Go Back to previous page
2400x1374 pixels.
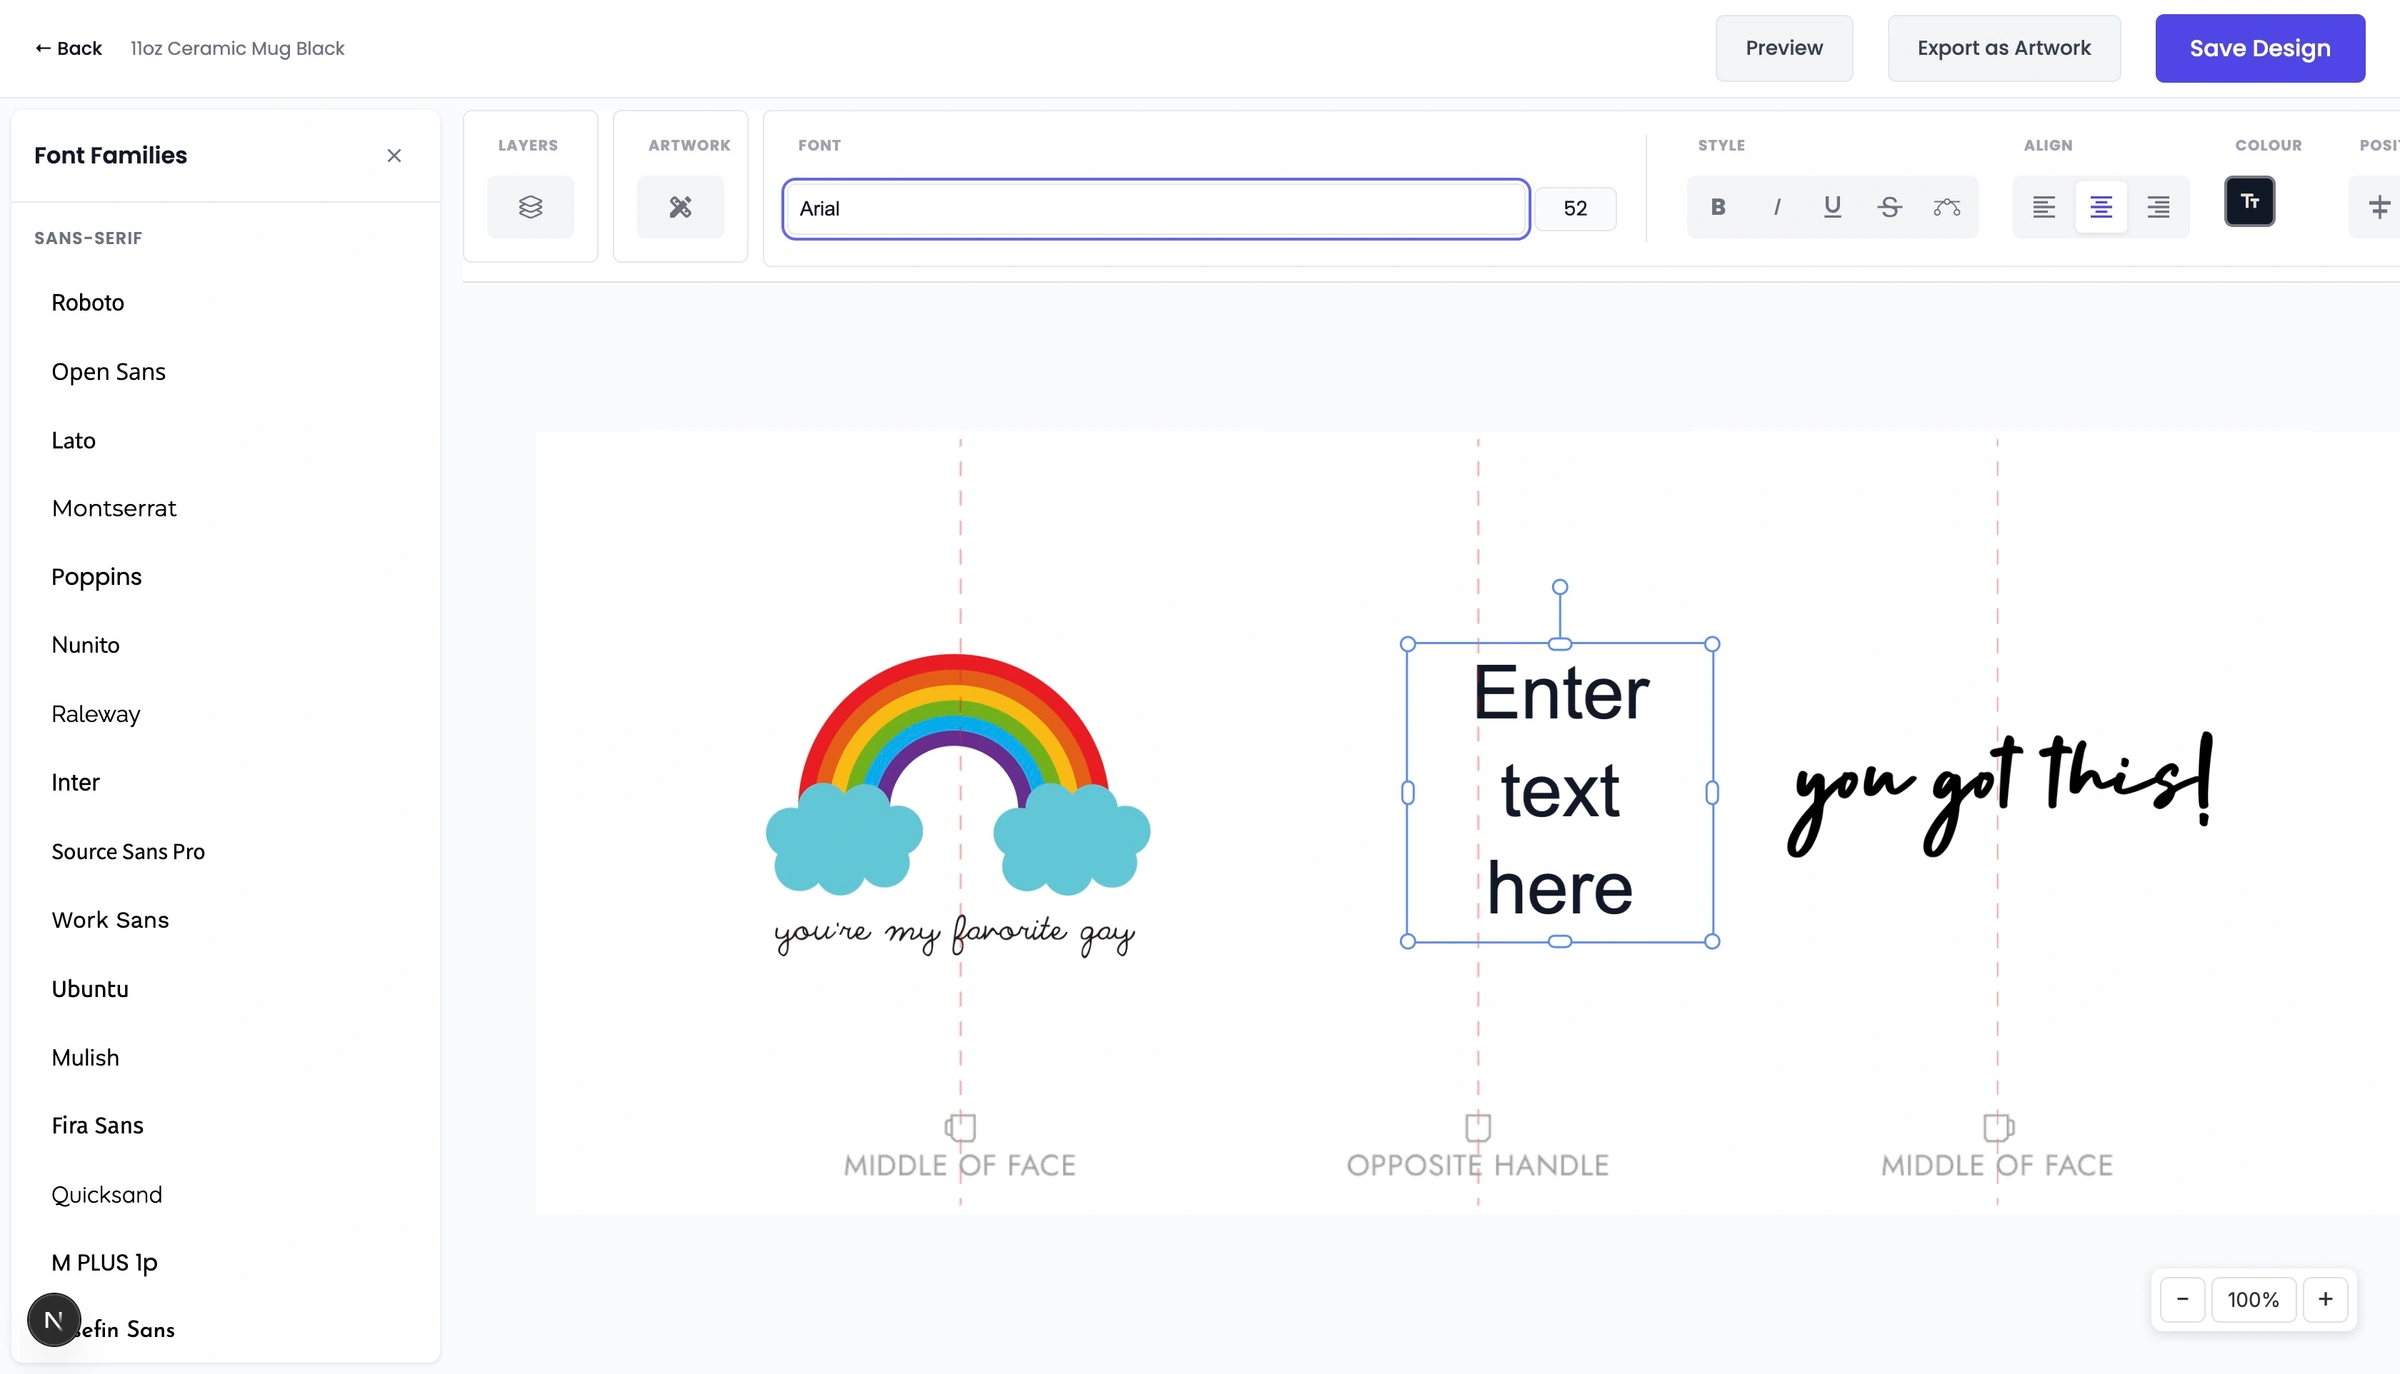coord(68,48)
